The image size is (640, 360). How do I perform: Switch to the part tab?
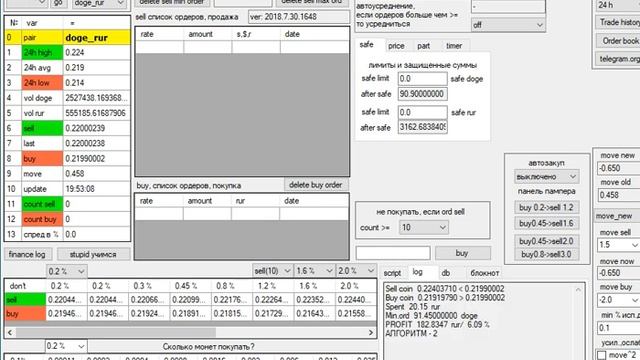pos(423,46)
